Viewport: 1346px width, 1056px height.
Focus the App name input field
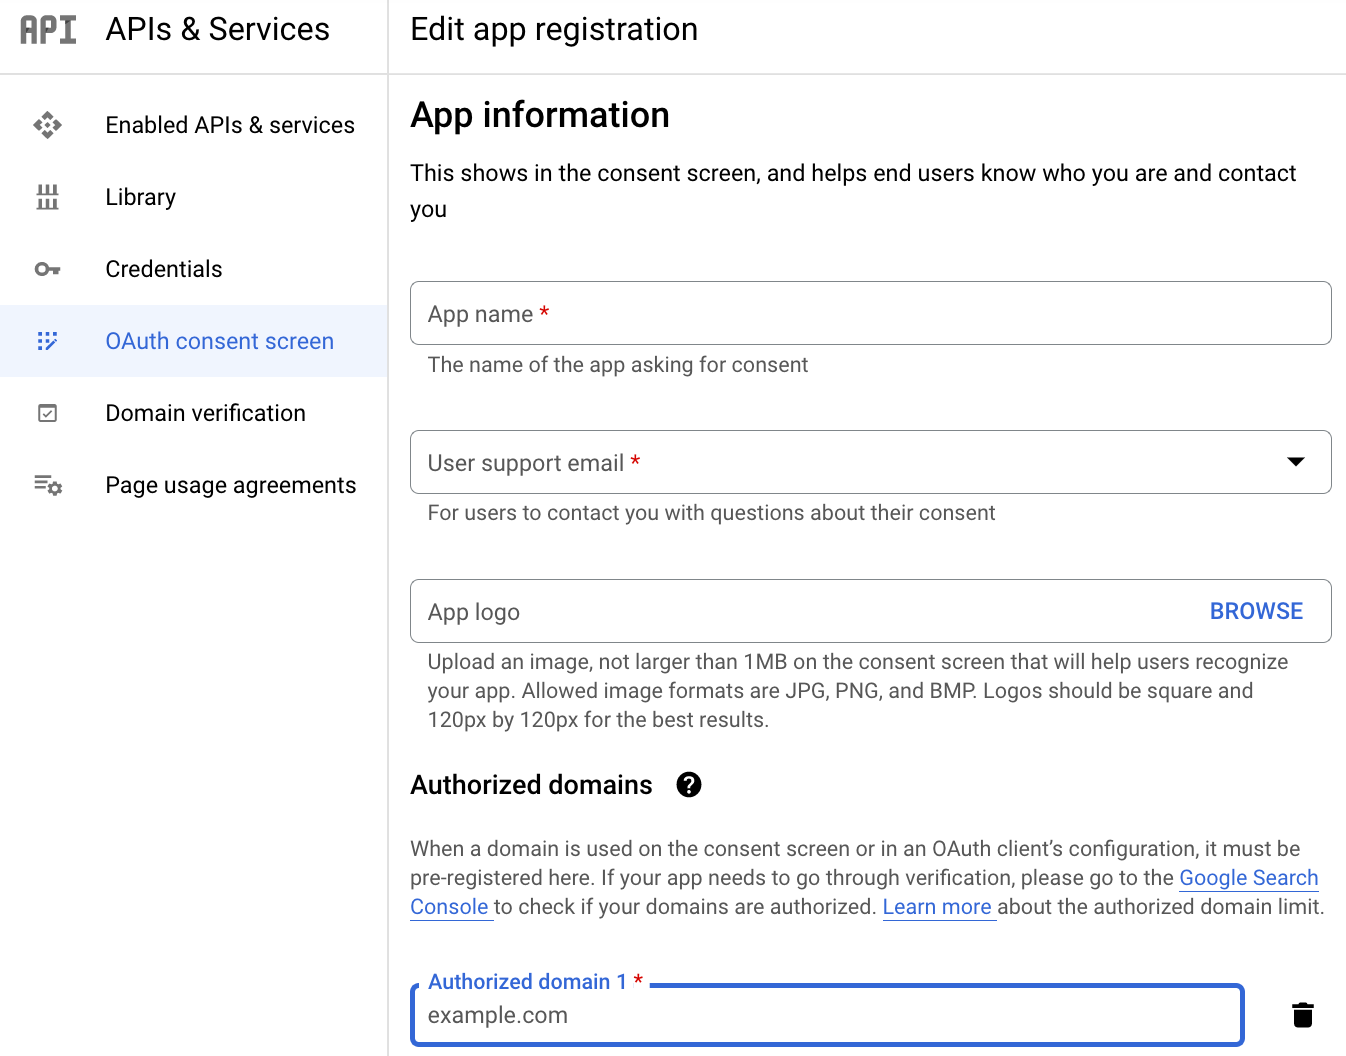click(870, 313)
